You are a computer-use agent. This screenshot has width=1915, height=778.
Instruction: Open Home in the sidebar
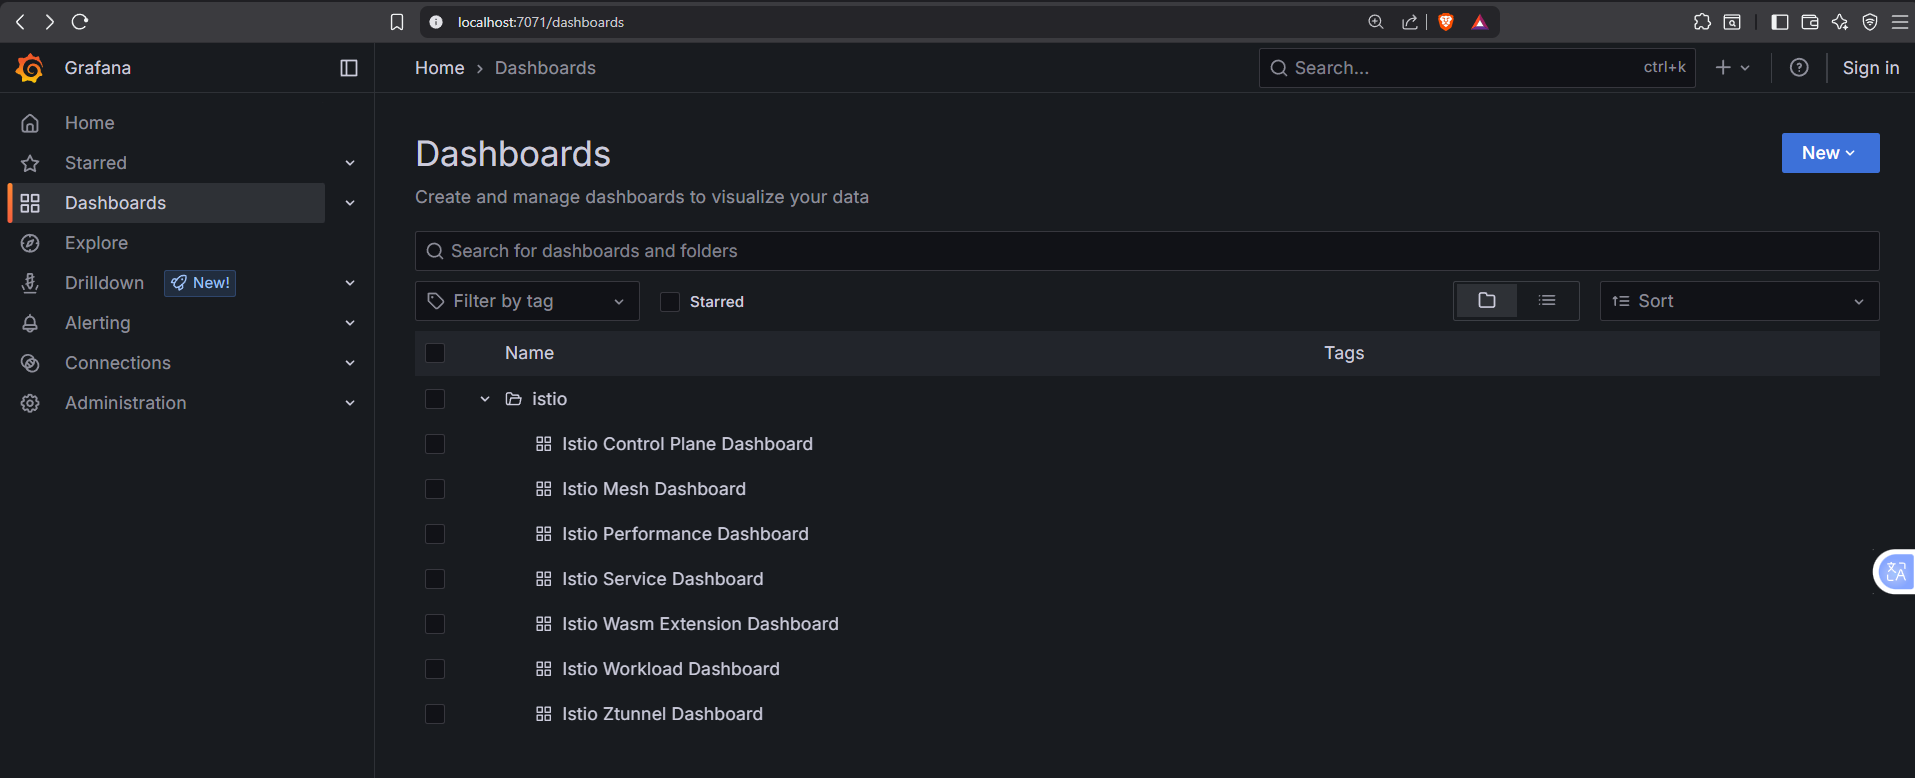coord(90,123)
